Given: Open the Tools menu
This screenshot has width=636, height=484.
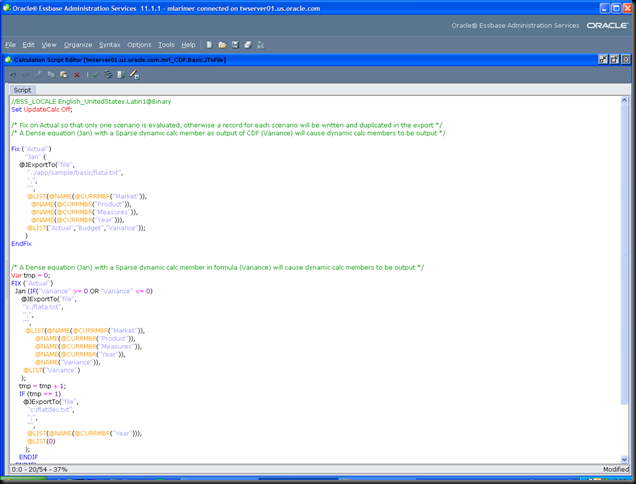Looking at the screenshot, I should tap(166, 45).
